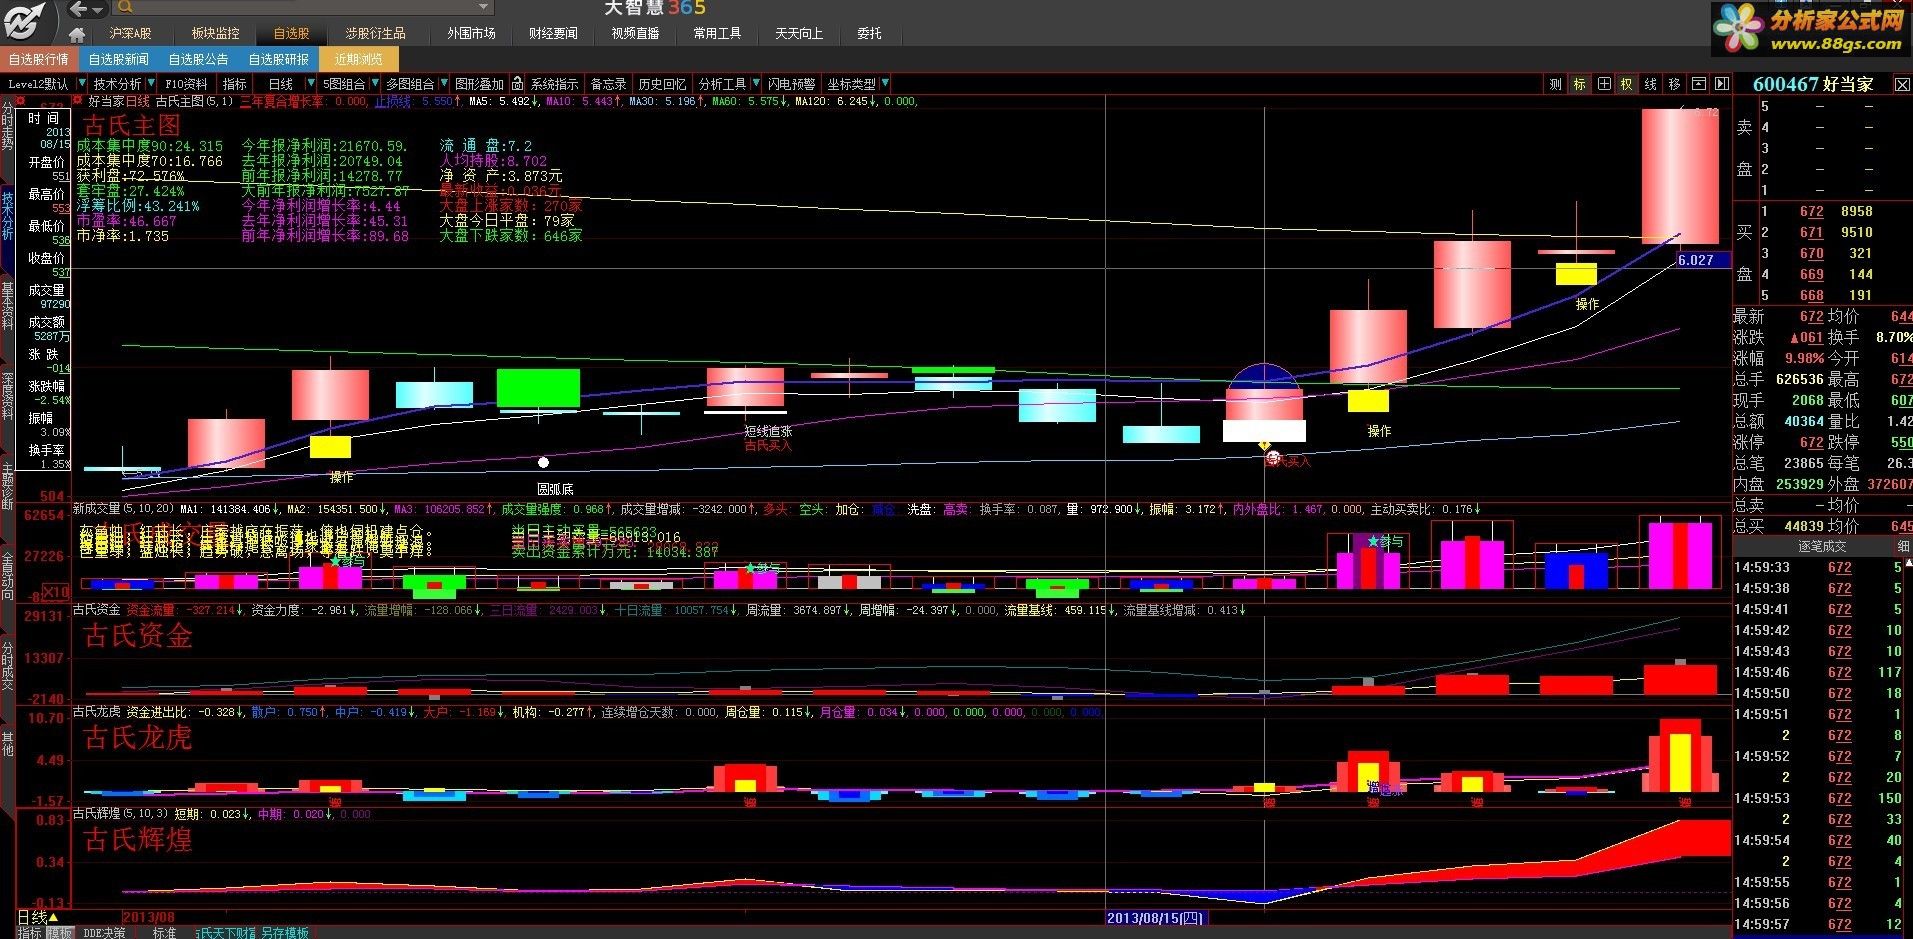Open the back button history dropdown
The height and width of the screenshot is (939, 1913).
pyautogui.click(x=98, y=9)
